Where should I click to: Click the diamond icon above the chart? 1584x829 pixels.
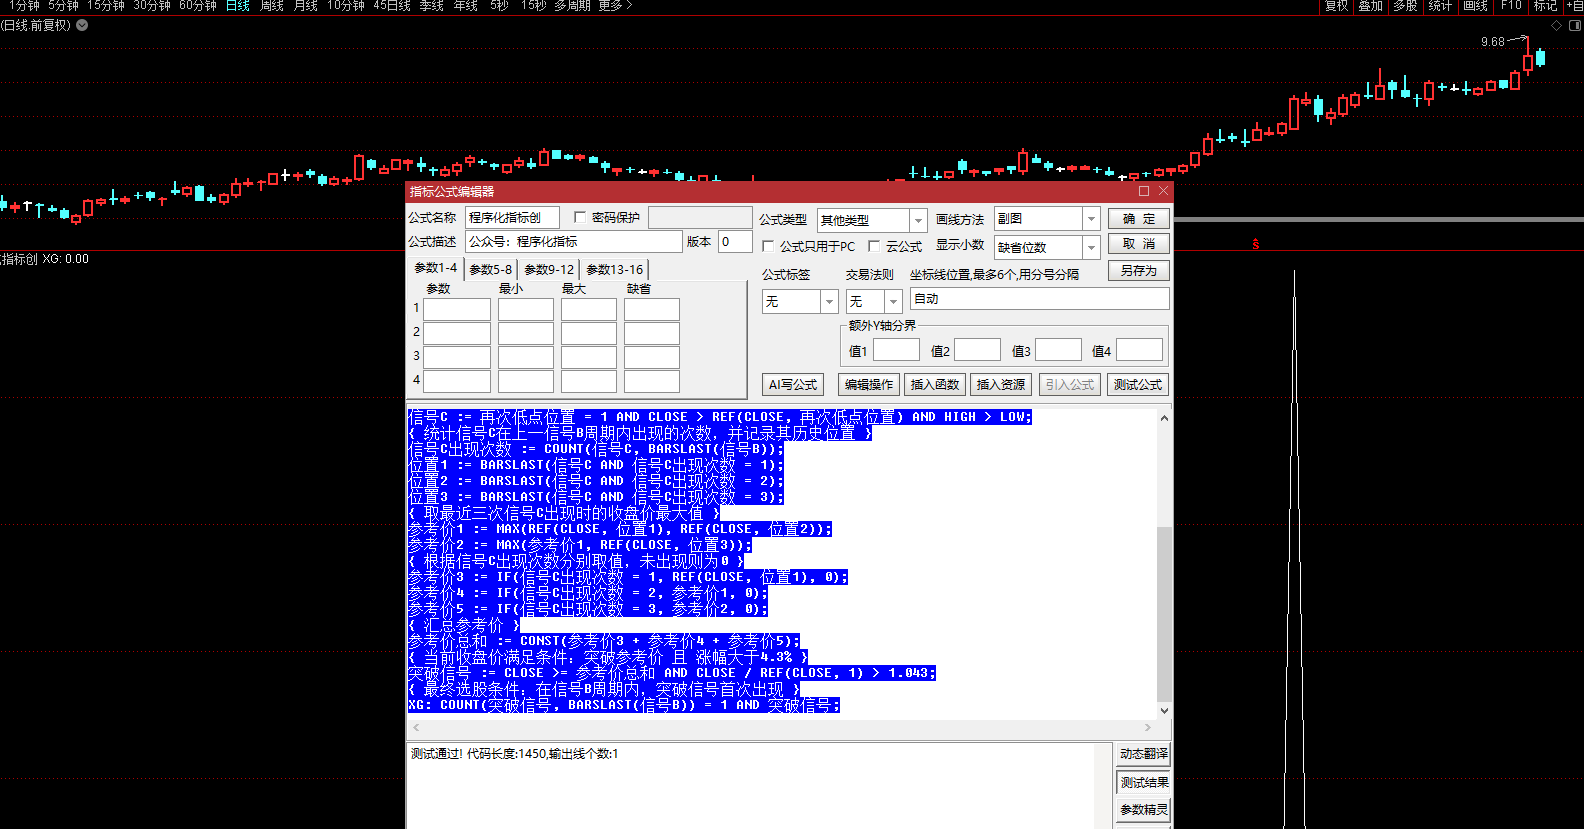coord(1556,26)
